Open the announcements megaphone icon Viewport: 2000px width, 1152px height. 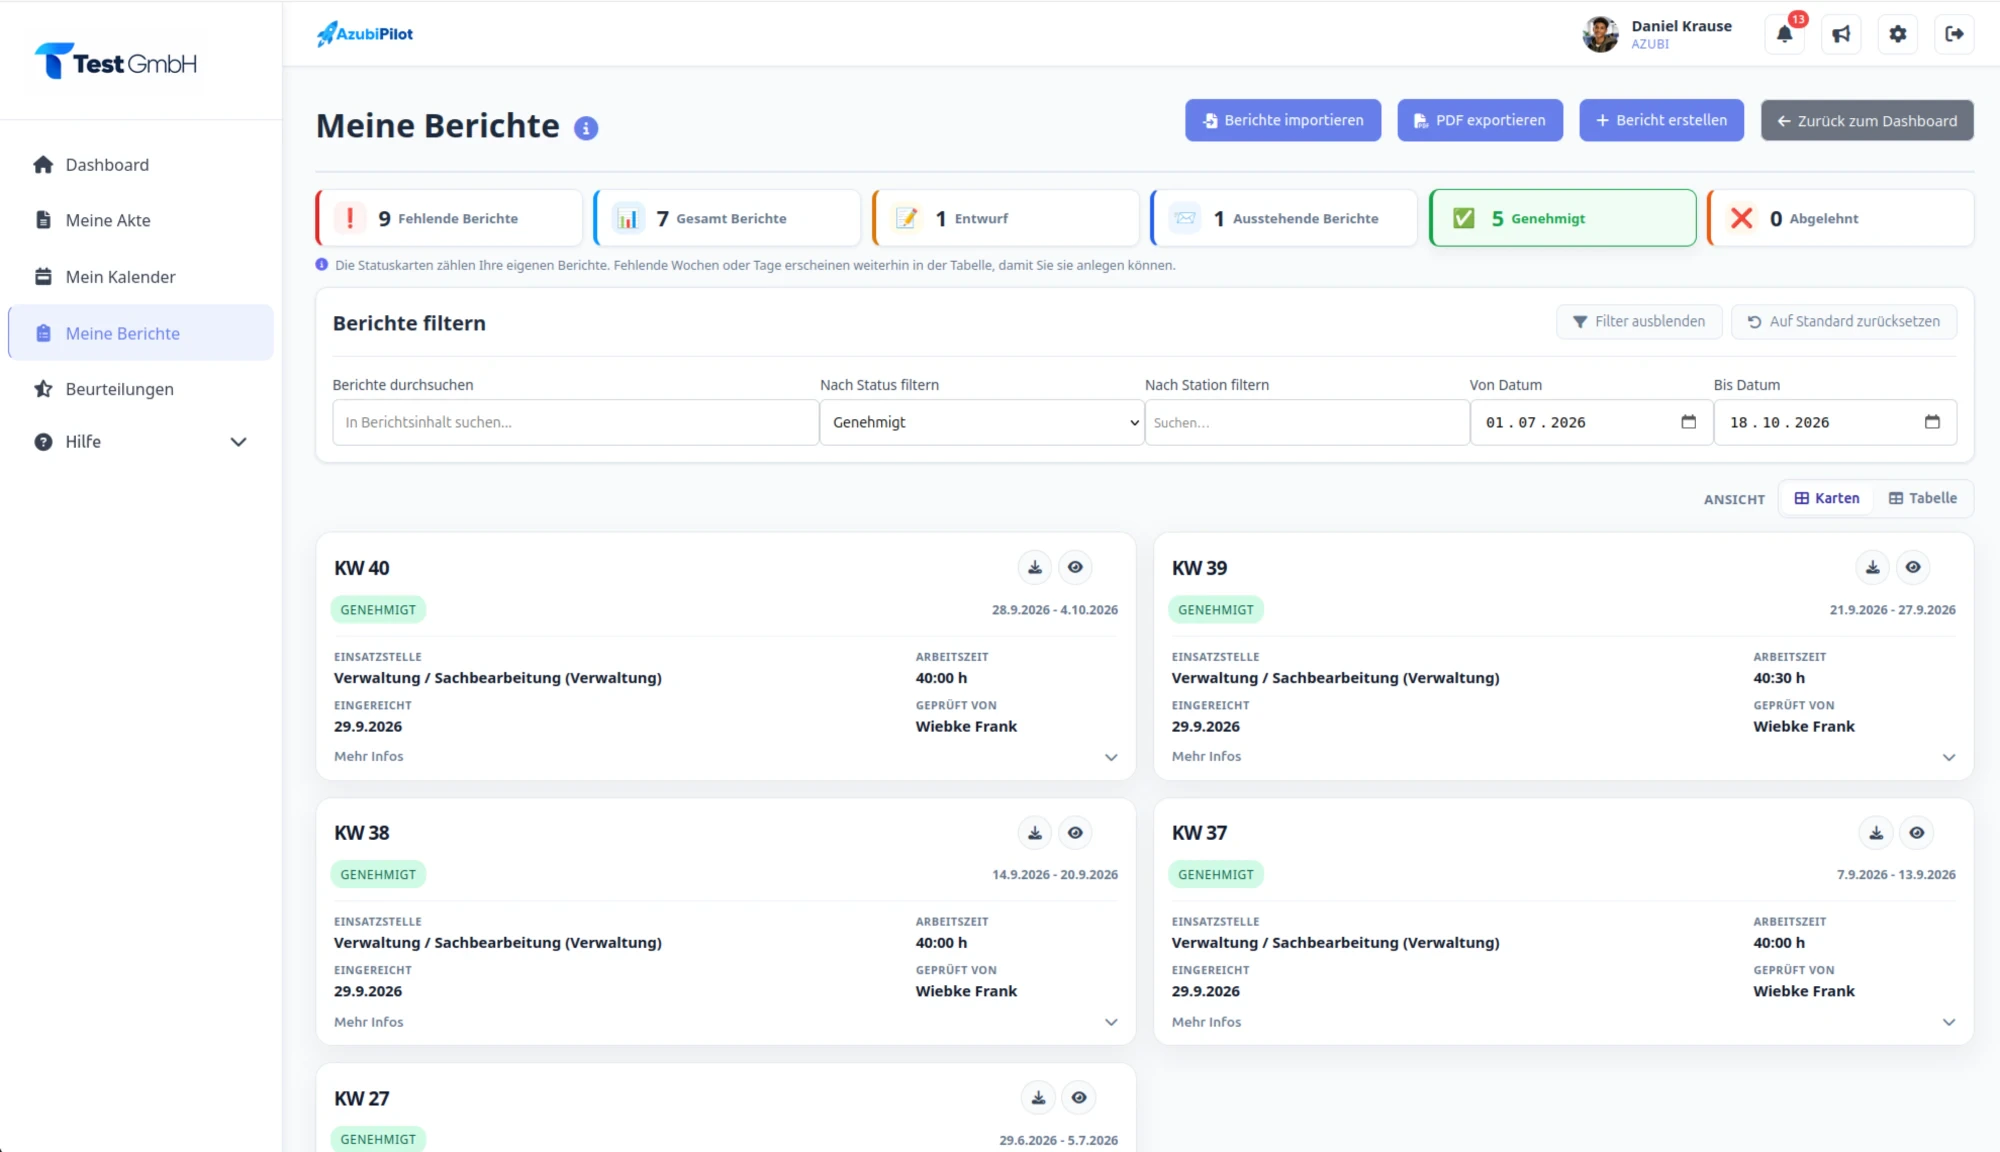[x=1841, y=34]
